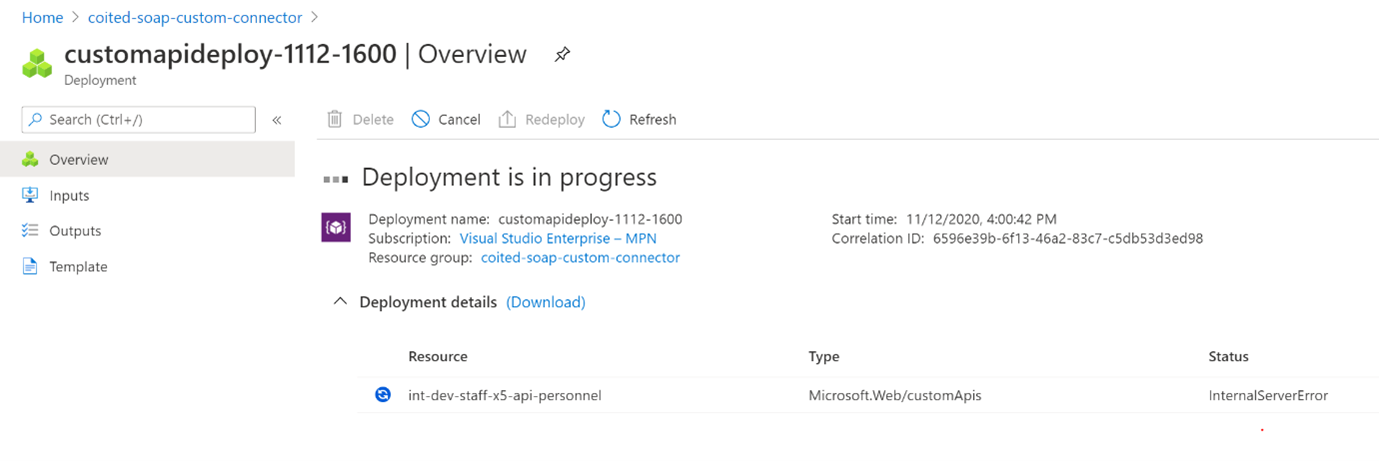The height and width of the screenshot is (461, 1379).
Task: Click the pin icon beside the Overview title
Action: 562,56
